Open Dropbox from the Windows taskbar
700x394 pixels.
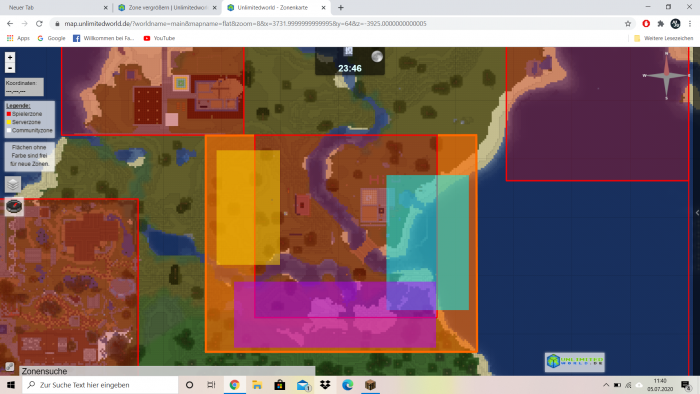[325, 385]
